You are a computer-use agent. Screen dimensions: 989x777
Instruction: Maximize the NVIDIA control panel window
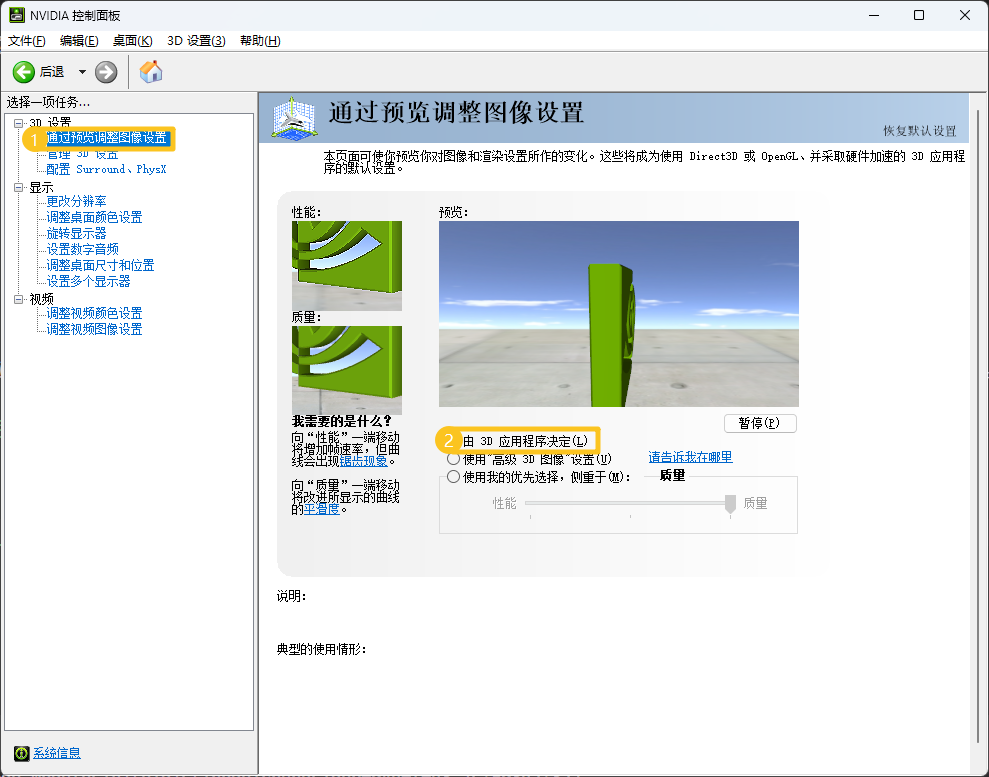[x=919, y=15]
